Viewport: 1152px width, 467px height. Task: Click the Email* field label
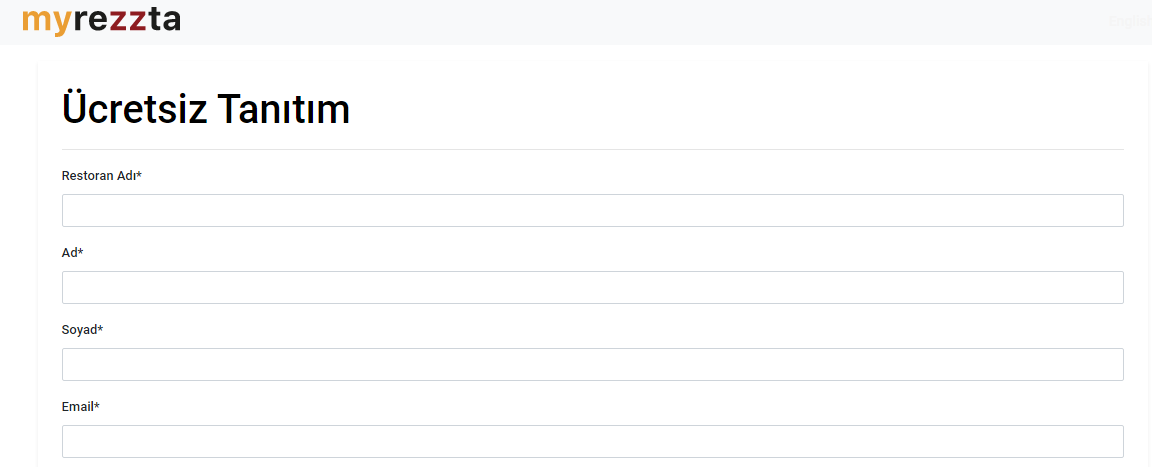point(80,406)
